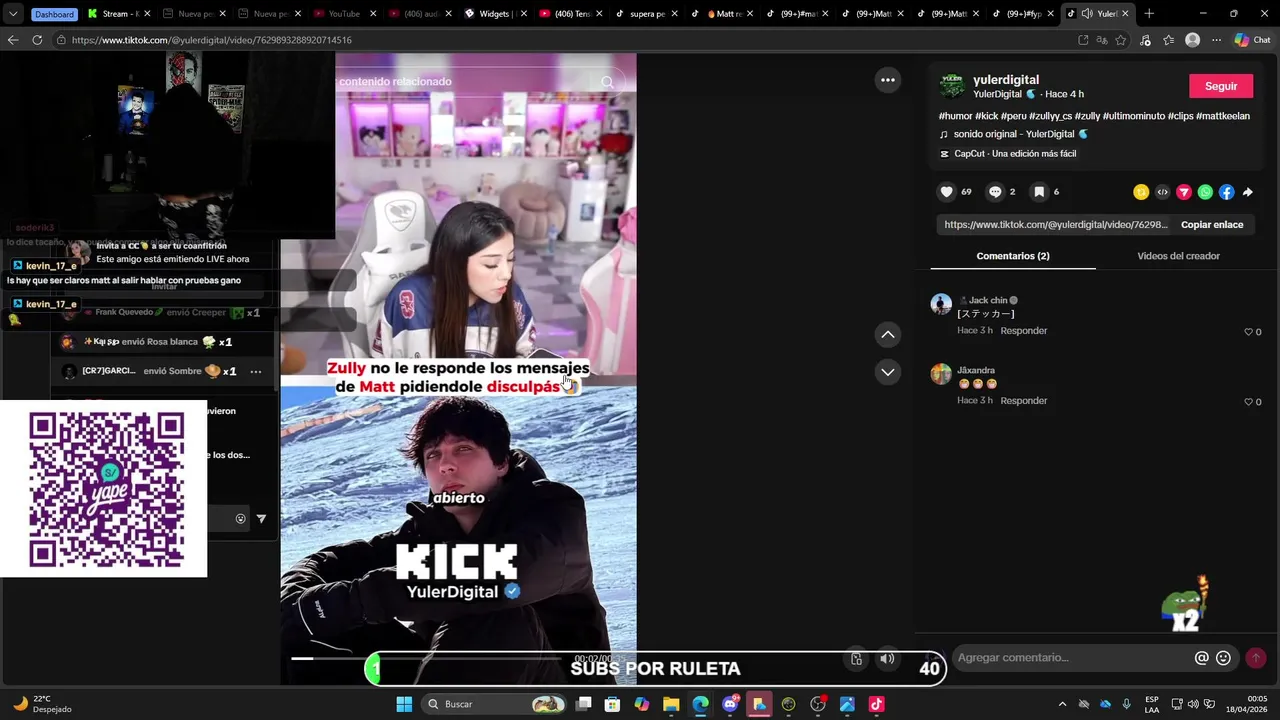Switch to Comentarios (2) tab

1013,256
